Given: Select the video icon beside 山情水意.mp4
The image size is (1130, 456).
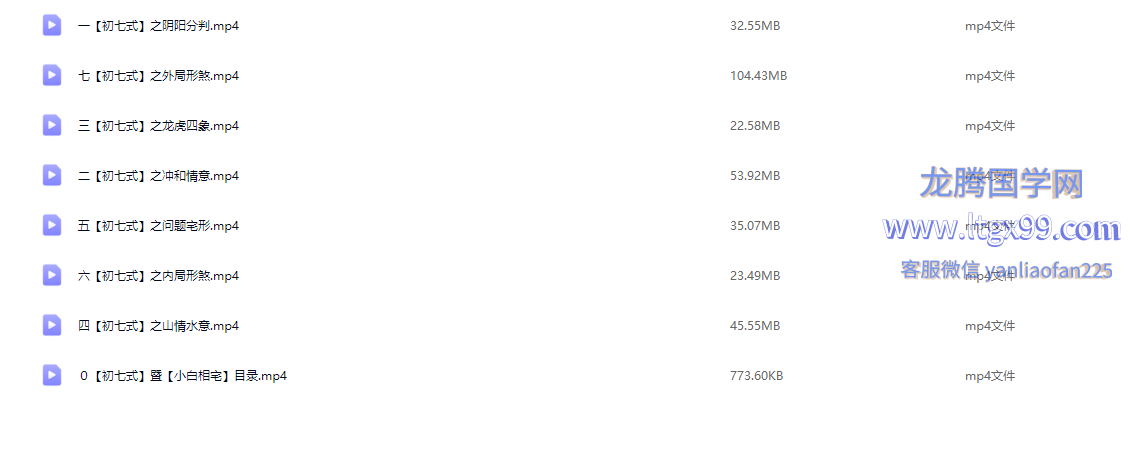Looking at the screenshot, I should 52,326.
